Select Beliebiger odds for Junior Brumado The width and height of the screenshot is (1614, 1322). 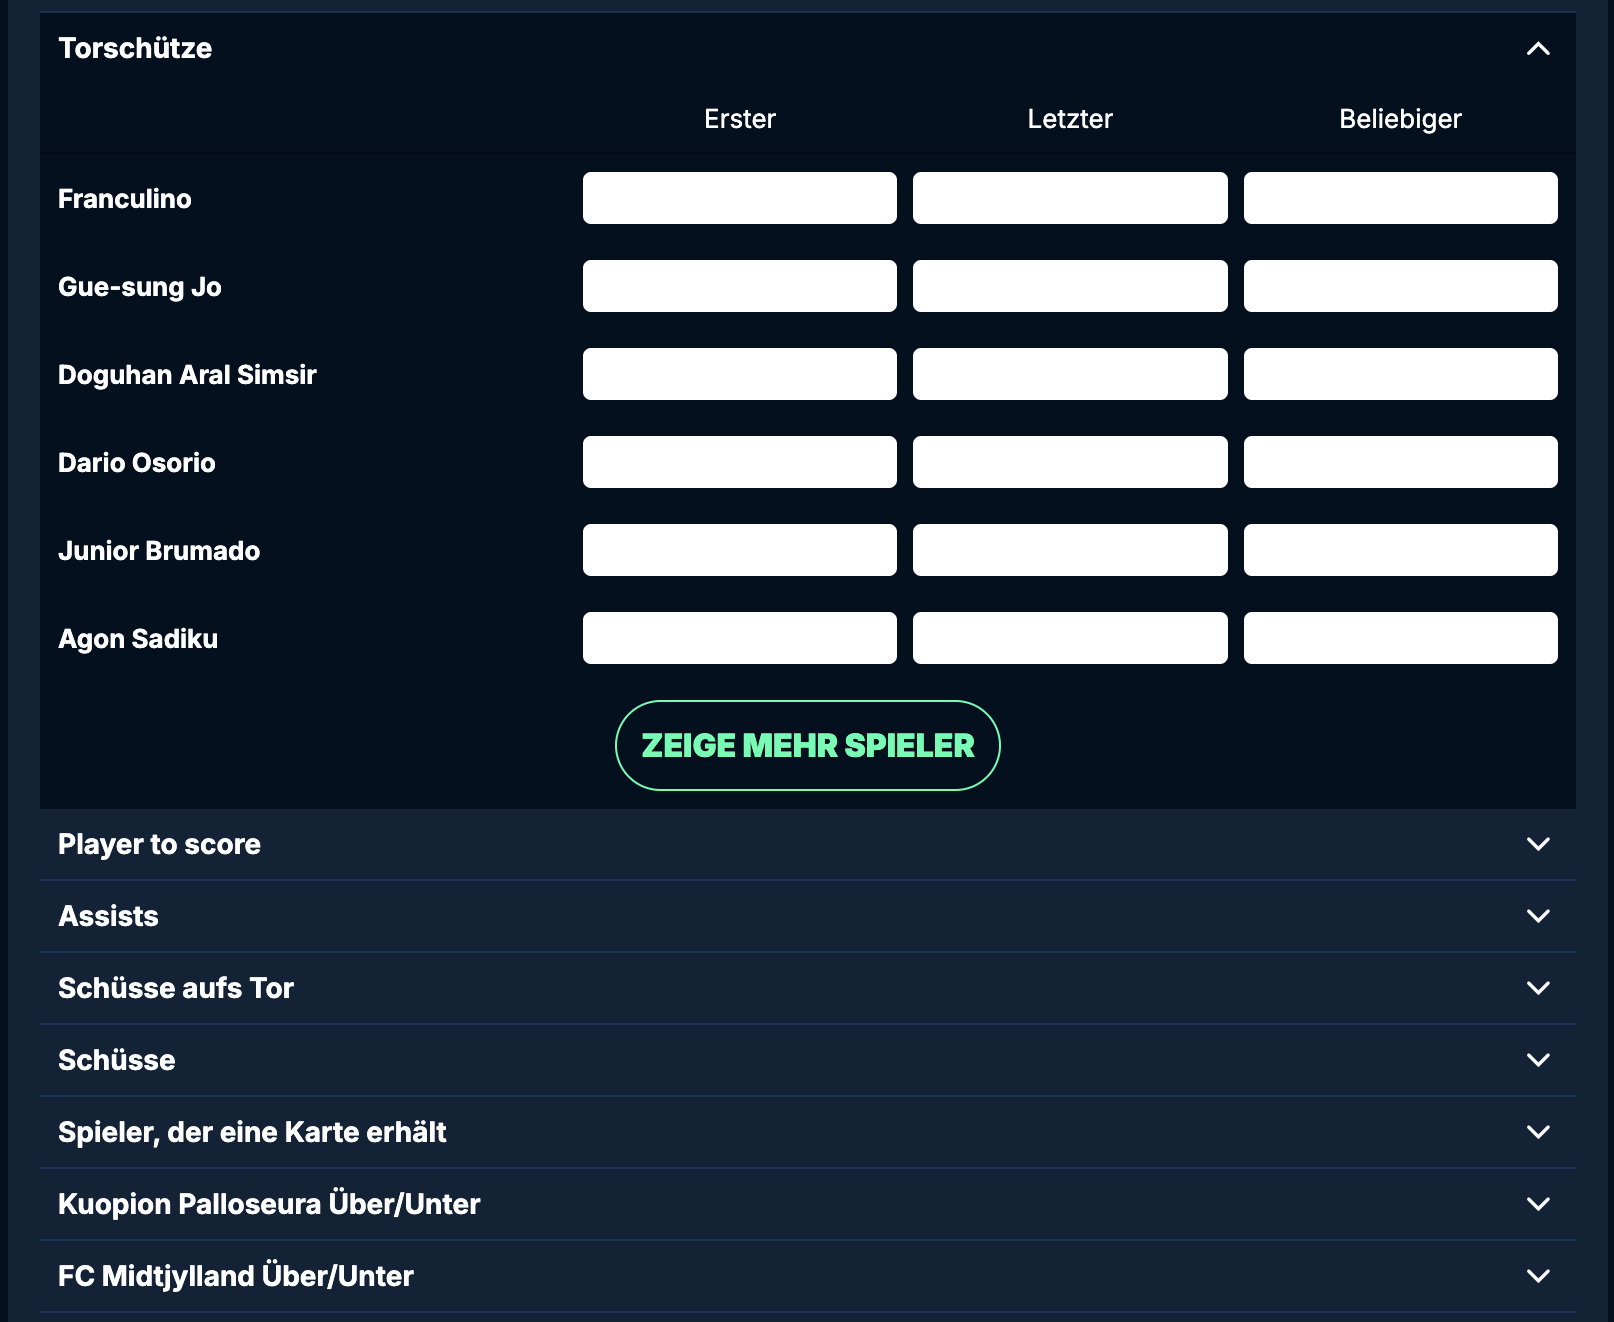pyautogui.click(x=1400, y=549)
